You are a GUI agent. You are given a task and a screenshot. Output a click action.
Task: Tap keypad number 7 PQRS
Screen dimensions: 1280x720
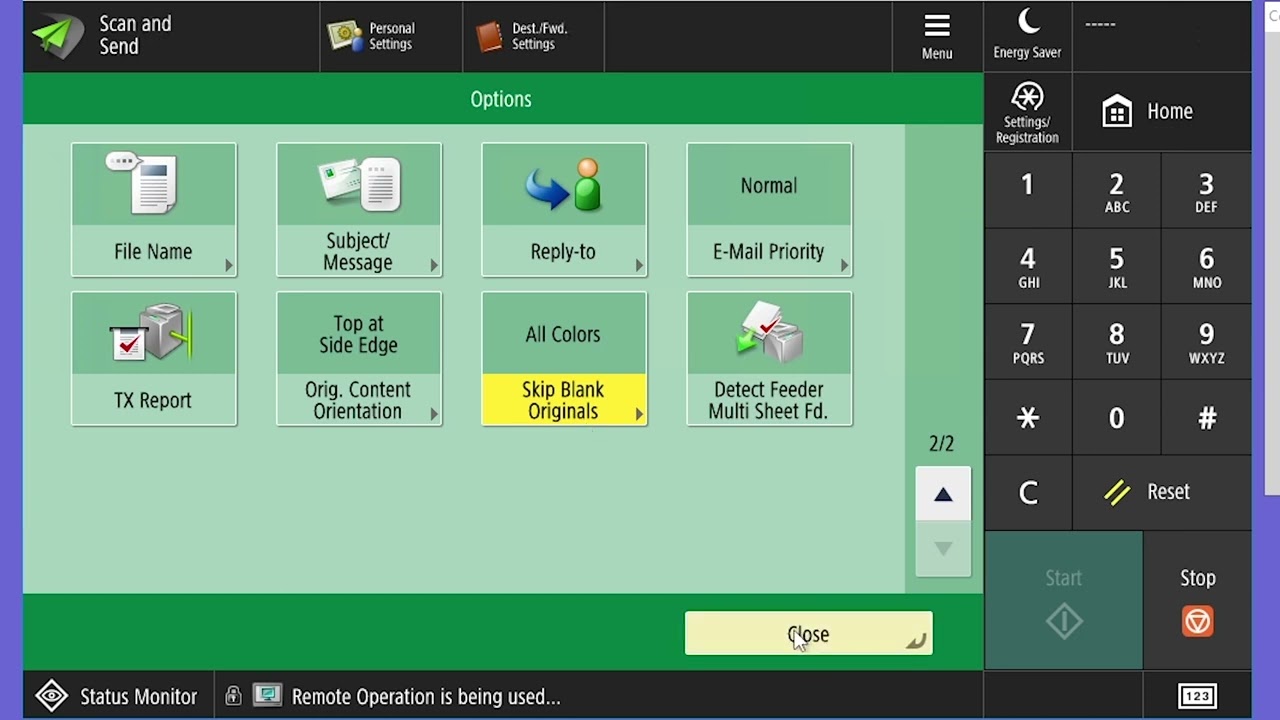1027,342
